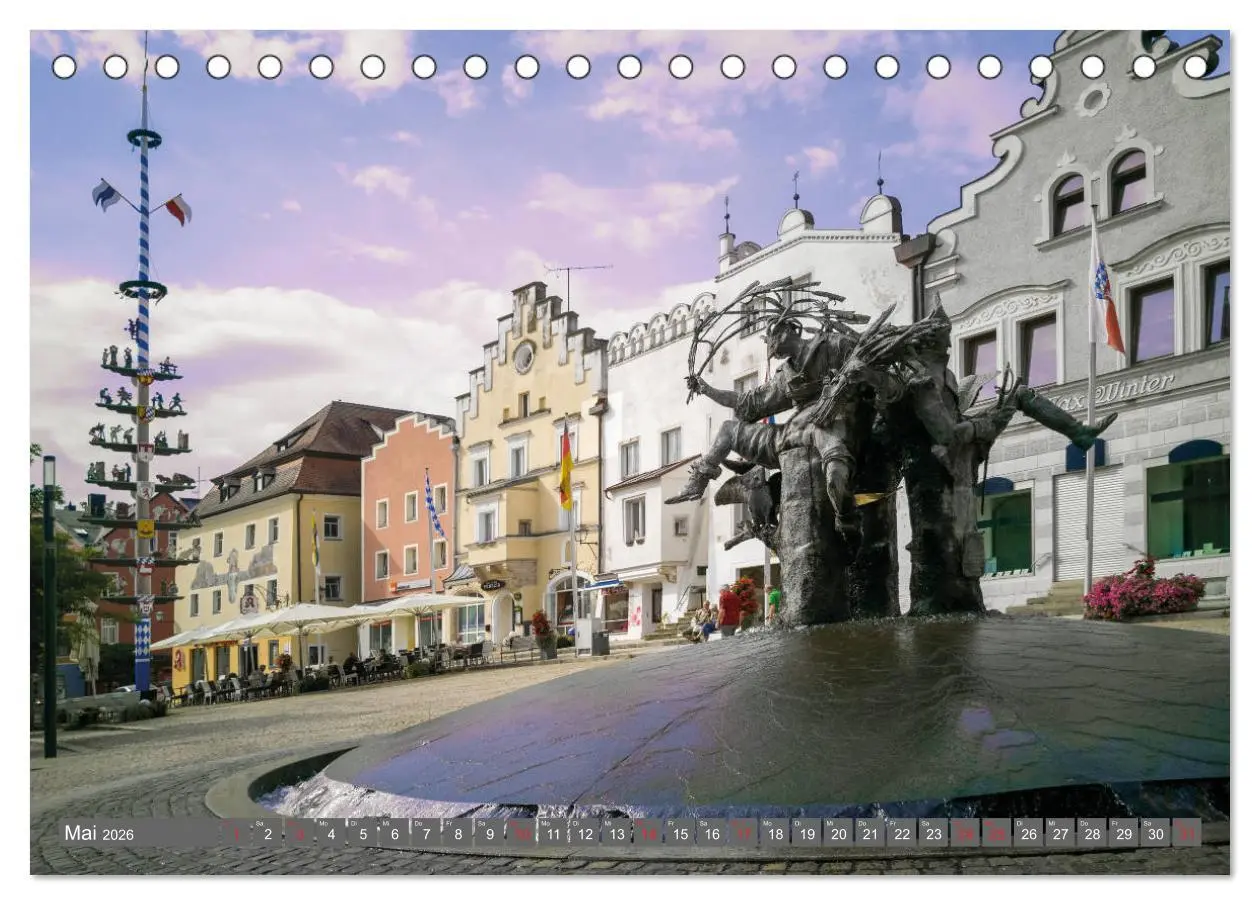Pick date 16 in the calendar strip
This screenshot has height=905, width=1260.
click(711, 832)
